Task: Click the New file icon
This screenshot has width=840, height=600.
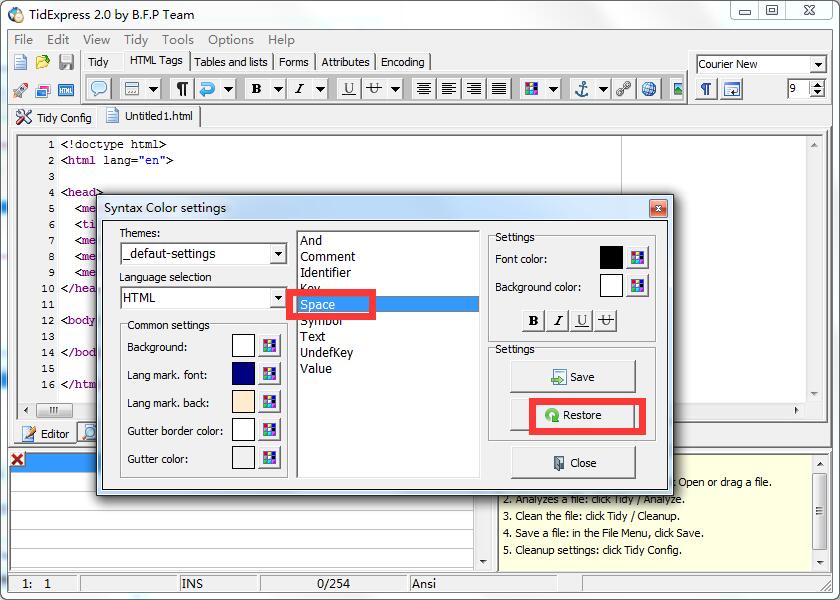Action: point(20,62)
